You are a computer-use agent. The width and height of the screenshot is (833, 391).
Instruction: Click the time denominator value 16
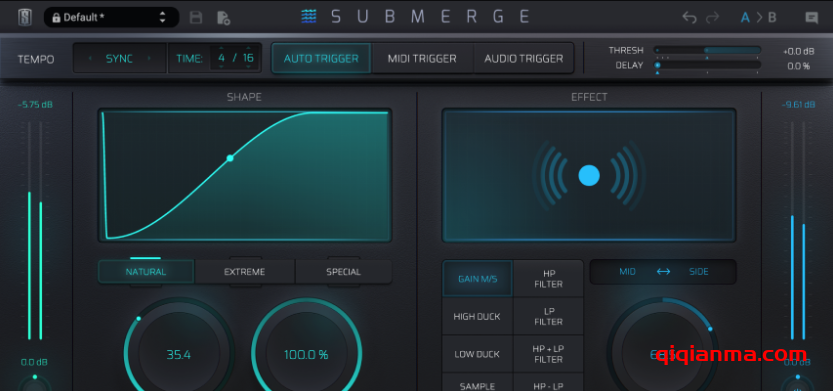coord(248,58)
